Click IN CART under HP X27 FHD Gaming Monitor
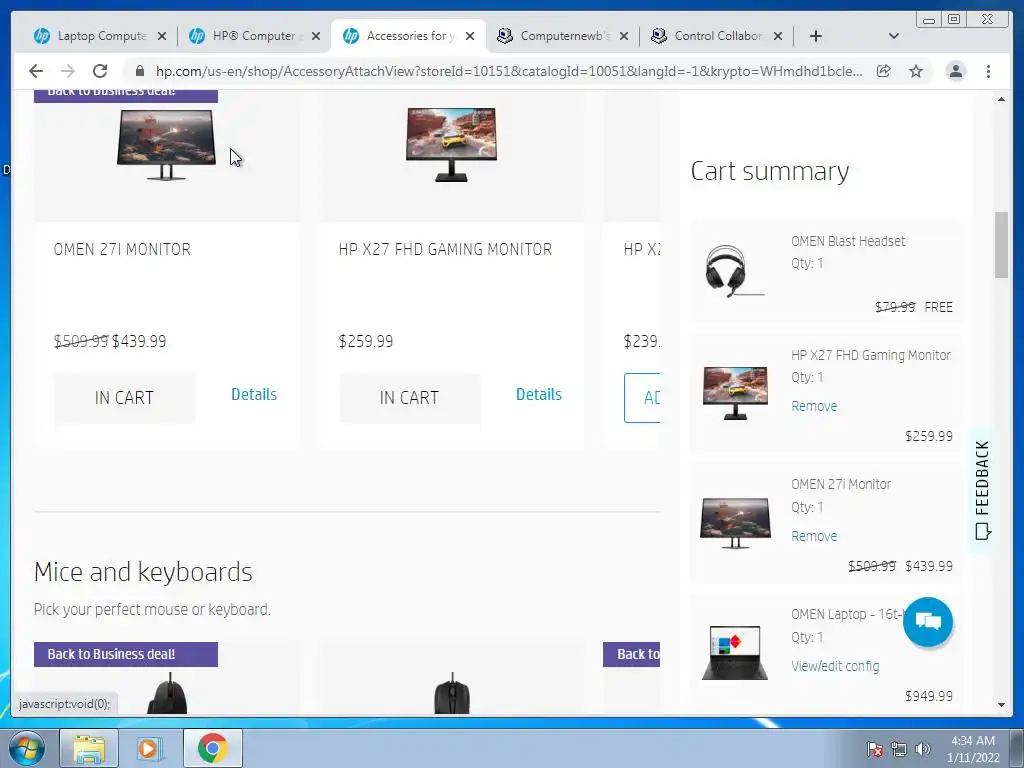 coord(409,398)
